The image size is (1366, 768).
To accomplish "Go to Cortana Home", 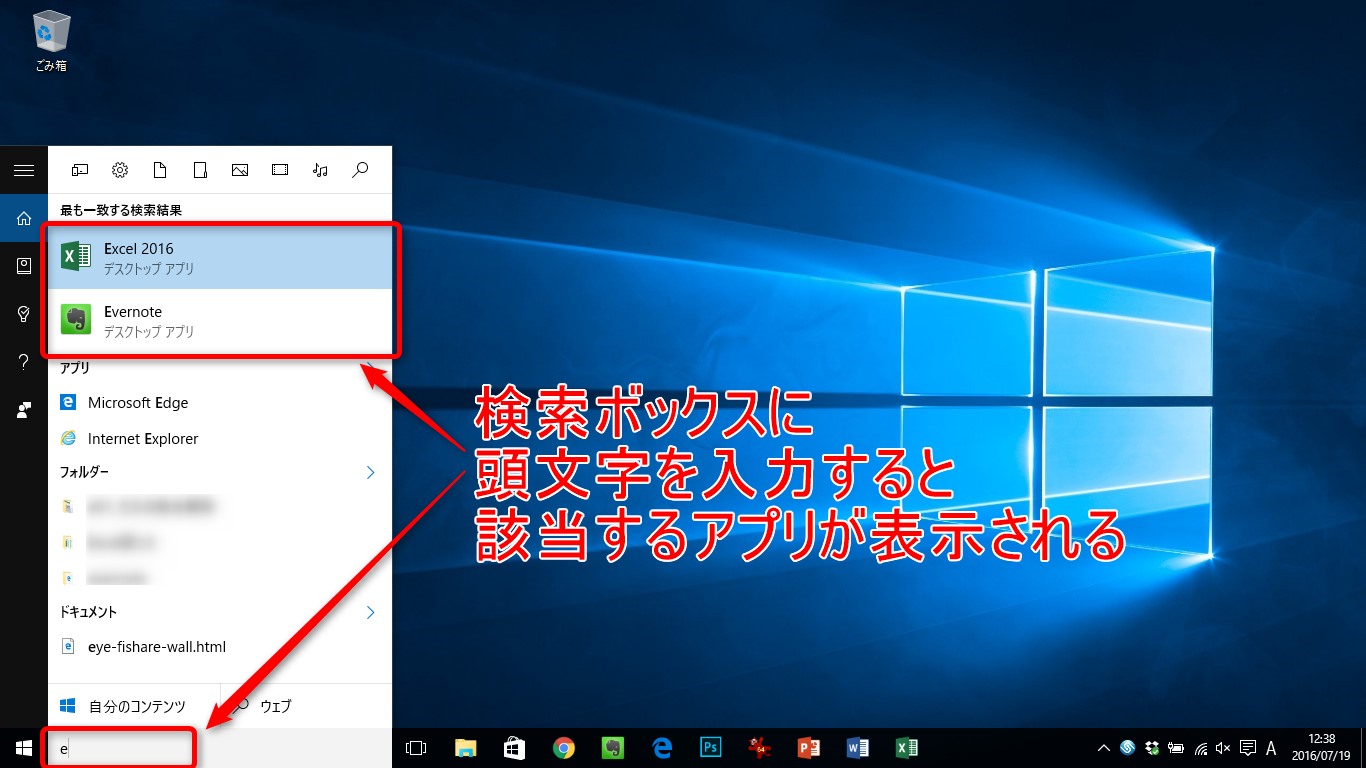I will [24, 218].
